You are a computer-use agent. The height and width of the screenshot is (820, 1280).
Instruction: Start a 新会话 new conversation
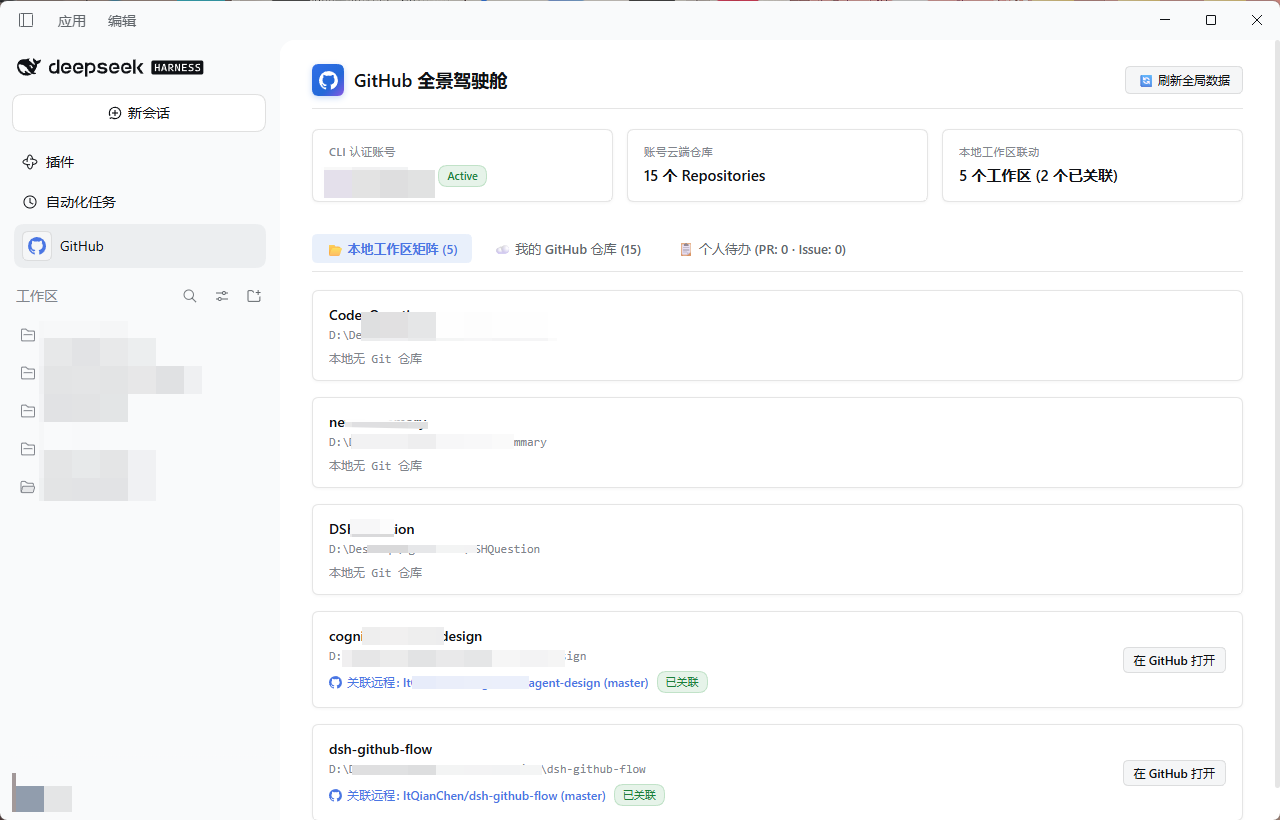(x=139, y=113)
